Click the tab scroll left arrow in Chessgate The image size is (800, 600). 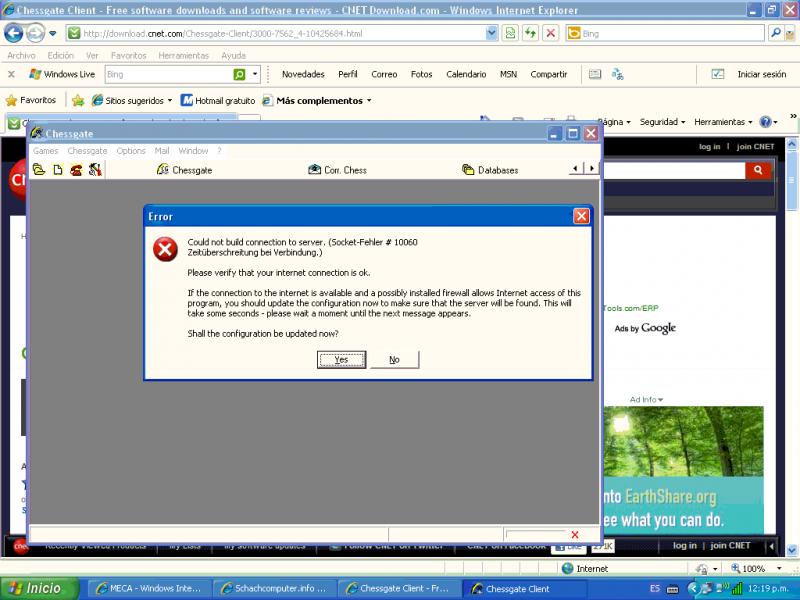(576, 168)
